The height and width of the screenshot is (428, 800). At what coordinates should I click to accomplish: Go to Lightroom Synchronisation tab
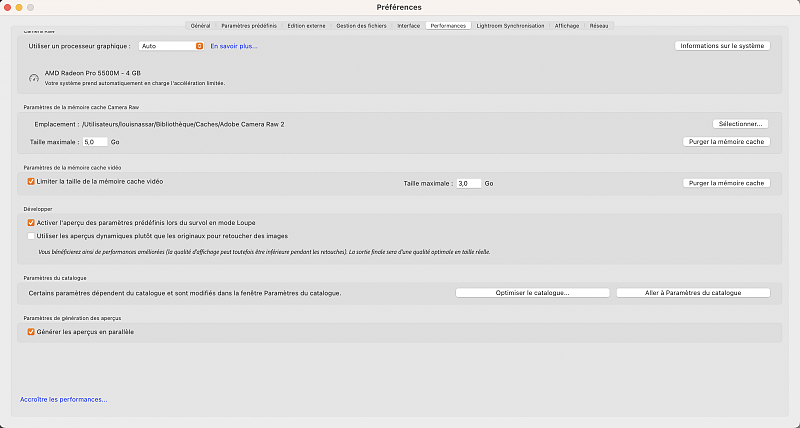click(511, 25)
